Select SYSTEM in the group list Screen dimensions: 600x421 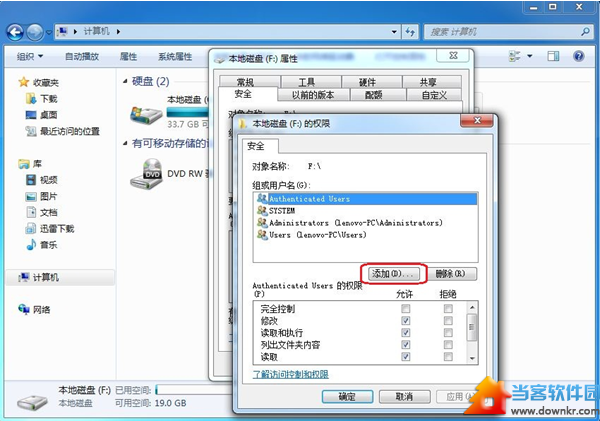pyautogui.click(x=366, y=210)
